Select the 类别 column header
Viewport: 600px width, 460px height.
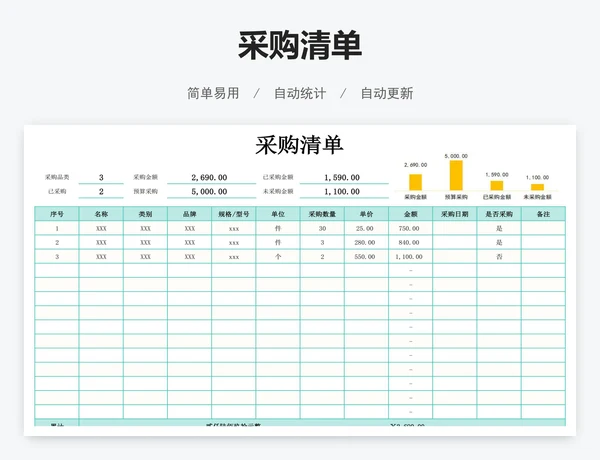145,214
